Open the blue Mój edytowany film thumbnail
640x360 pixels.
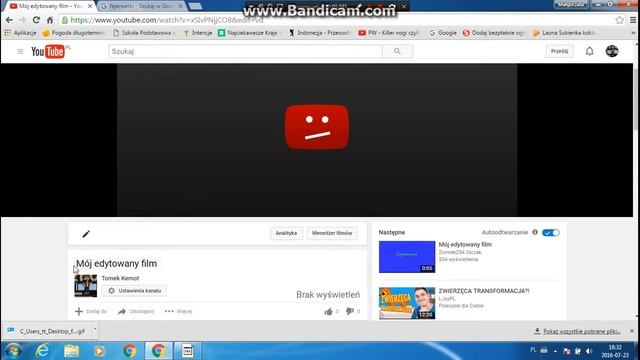click(x=407, y=257)
